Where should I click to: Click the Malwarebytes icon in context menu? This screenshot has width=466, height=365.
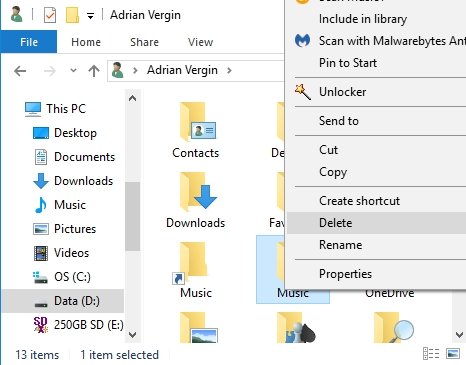click(303, 41)
